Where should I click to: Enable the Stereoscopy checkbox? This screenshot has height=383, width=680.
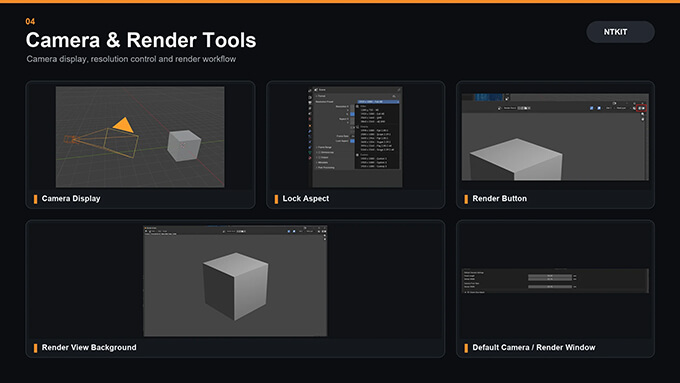319,152
